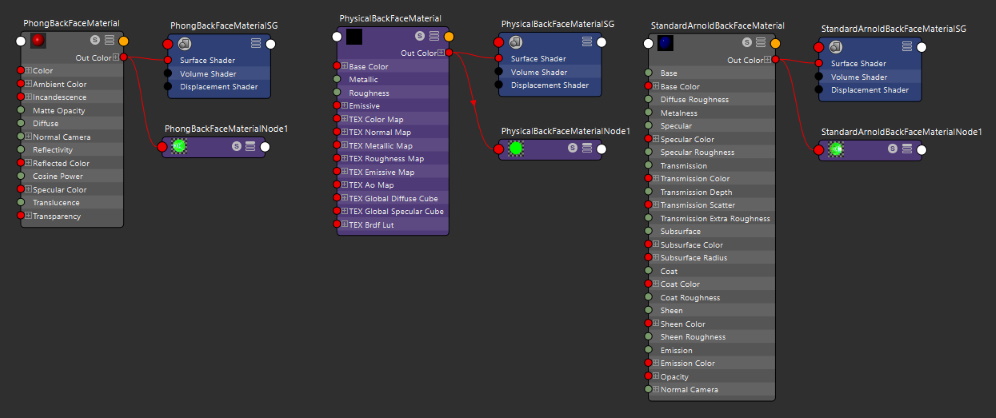996x418 pixels.
Task: Click the view mode lines icon on PhysicalBackFaceMaterial
Action: point(434,36)
